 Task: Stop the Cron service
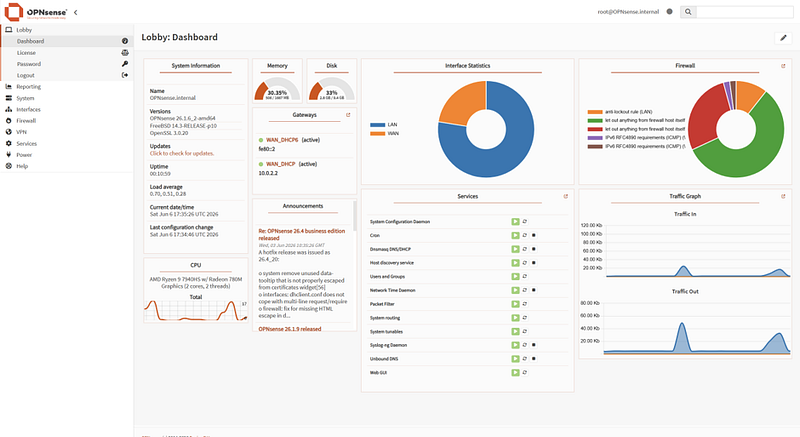point(534,236)
